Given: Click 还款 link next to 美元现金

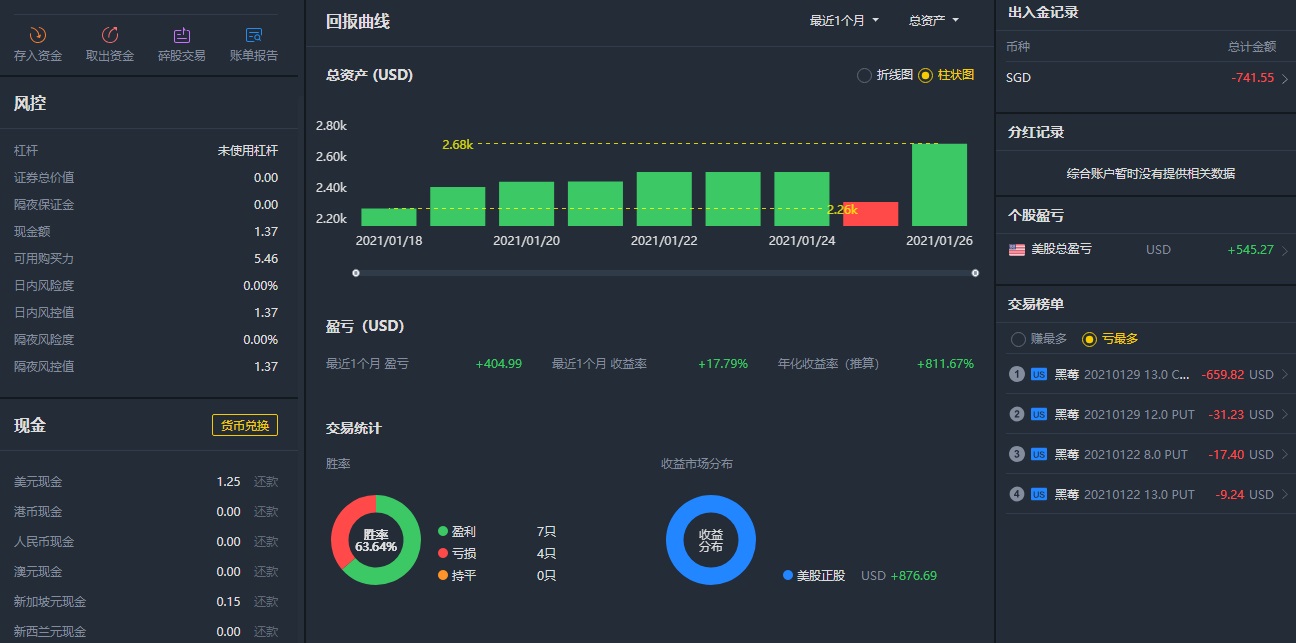Looking at the screenshot, I should coord(265,482).
